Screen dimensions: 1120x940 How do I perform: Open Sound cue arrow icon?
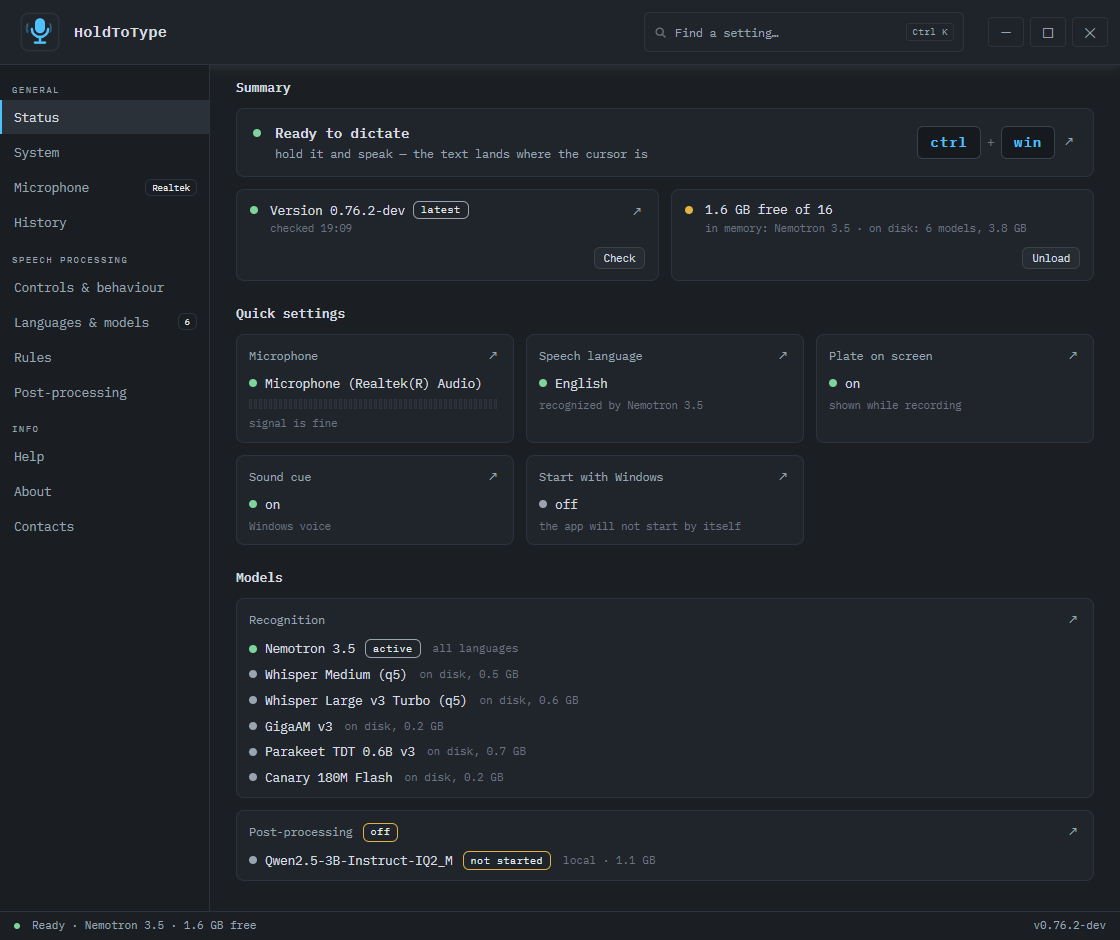point(493,476)
